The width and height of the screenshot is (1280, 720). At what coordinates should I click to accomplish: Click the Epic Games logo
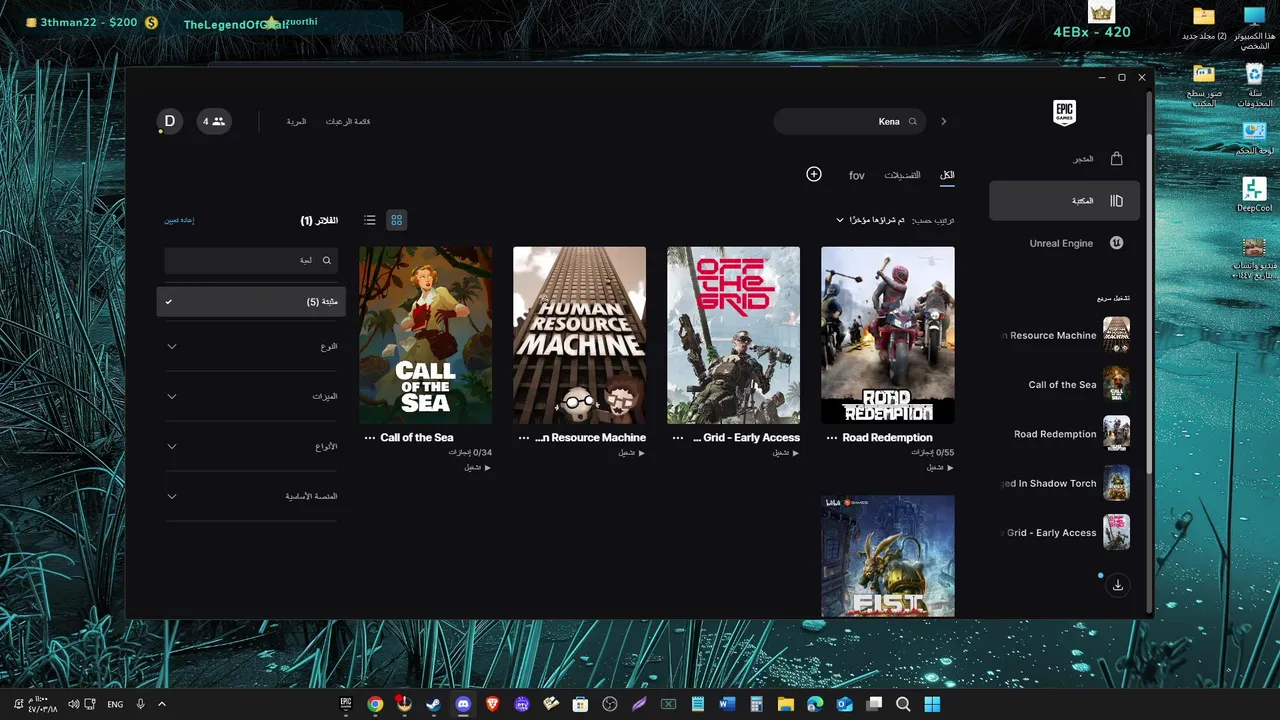[1064, 112]
